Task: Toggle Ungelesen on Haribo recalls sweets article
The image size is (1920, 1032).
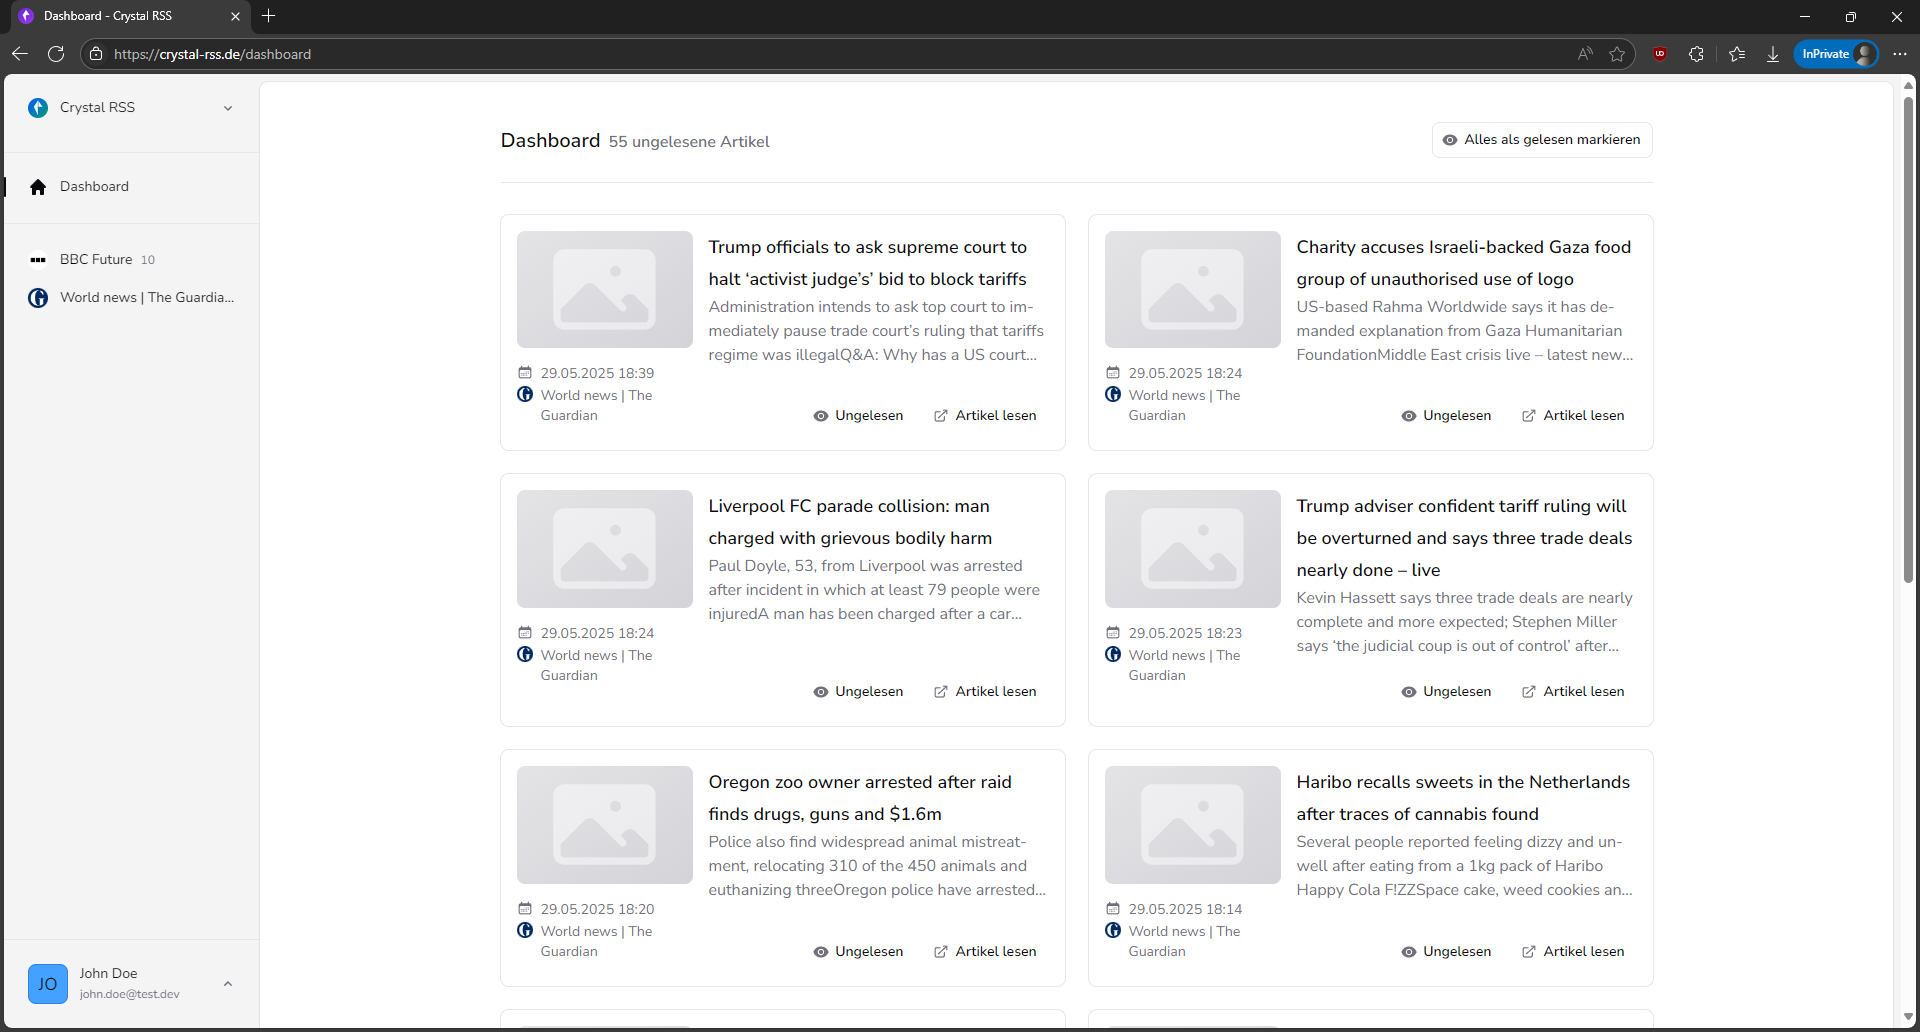Action: (1446, 952)
